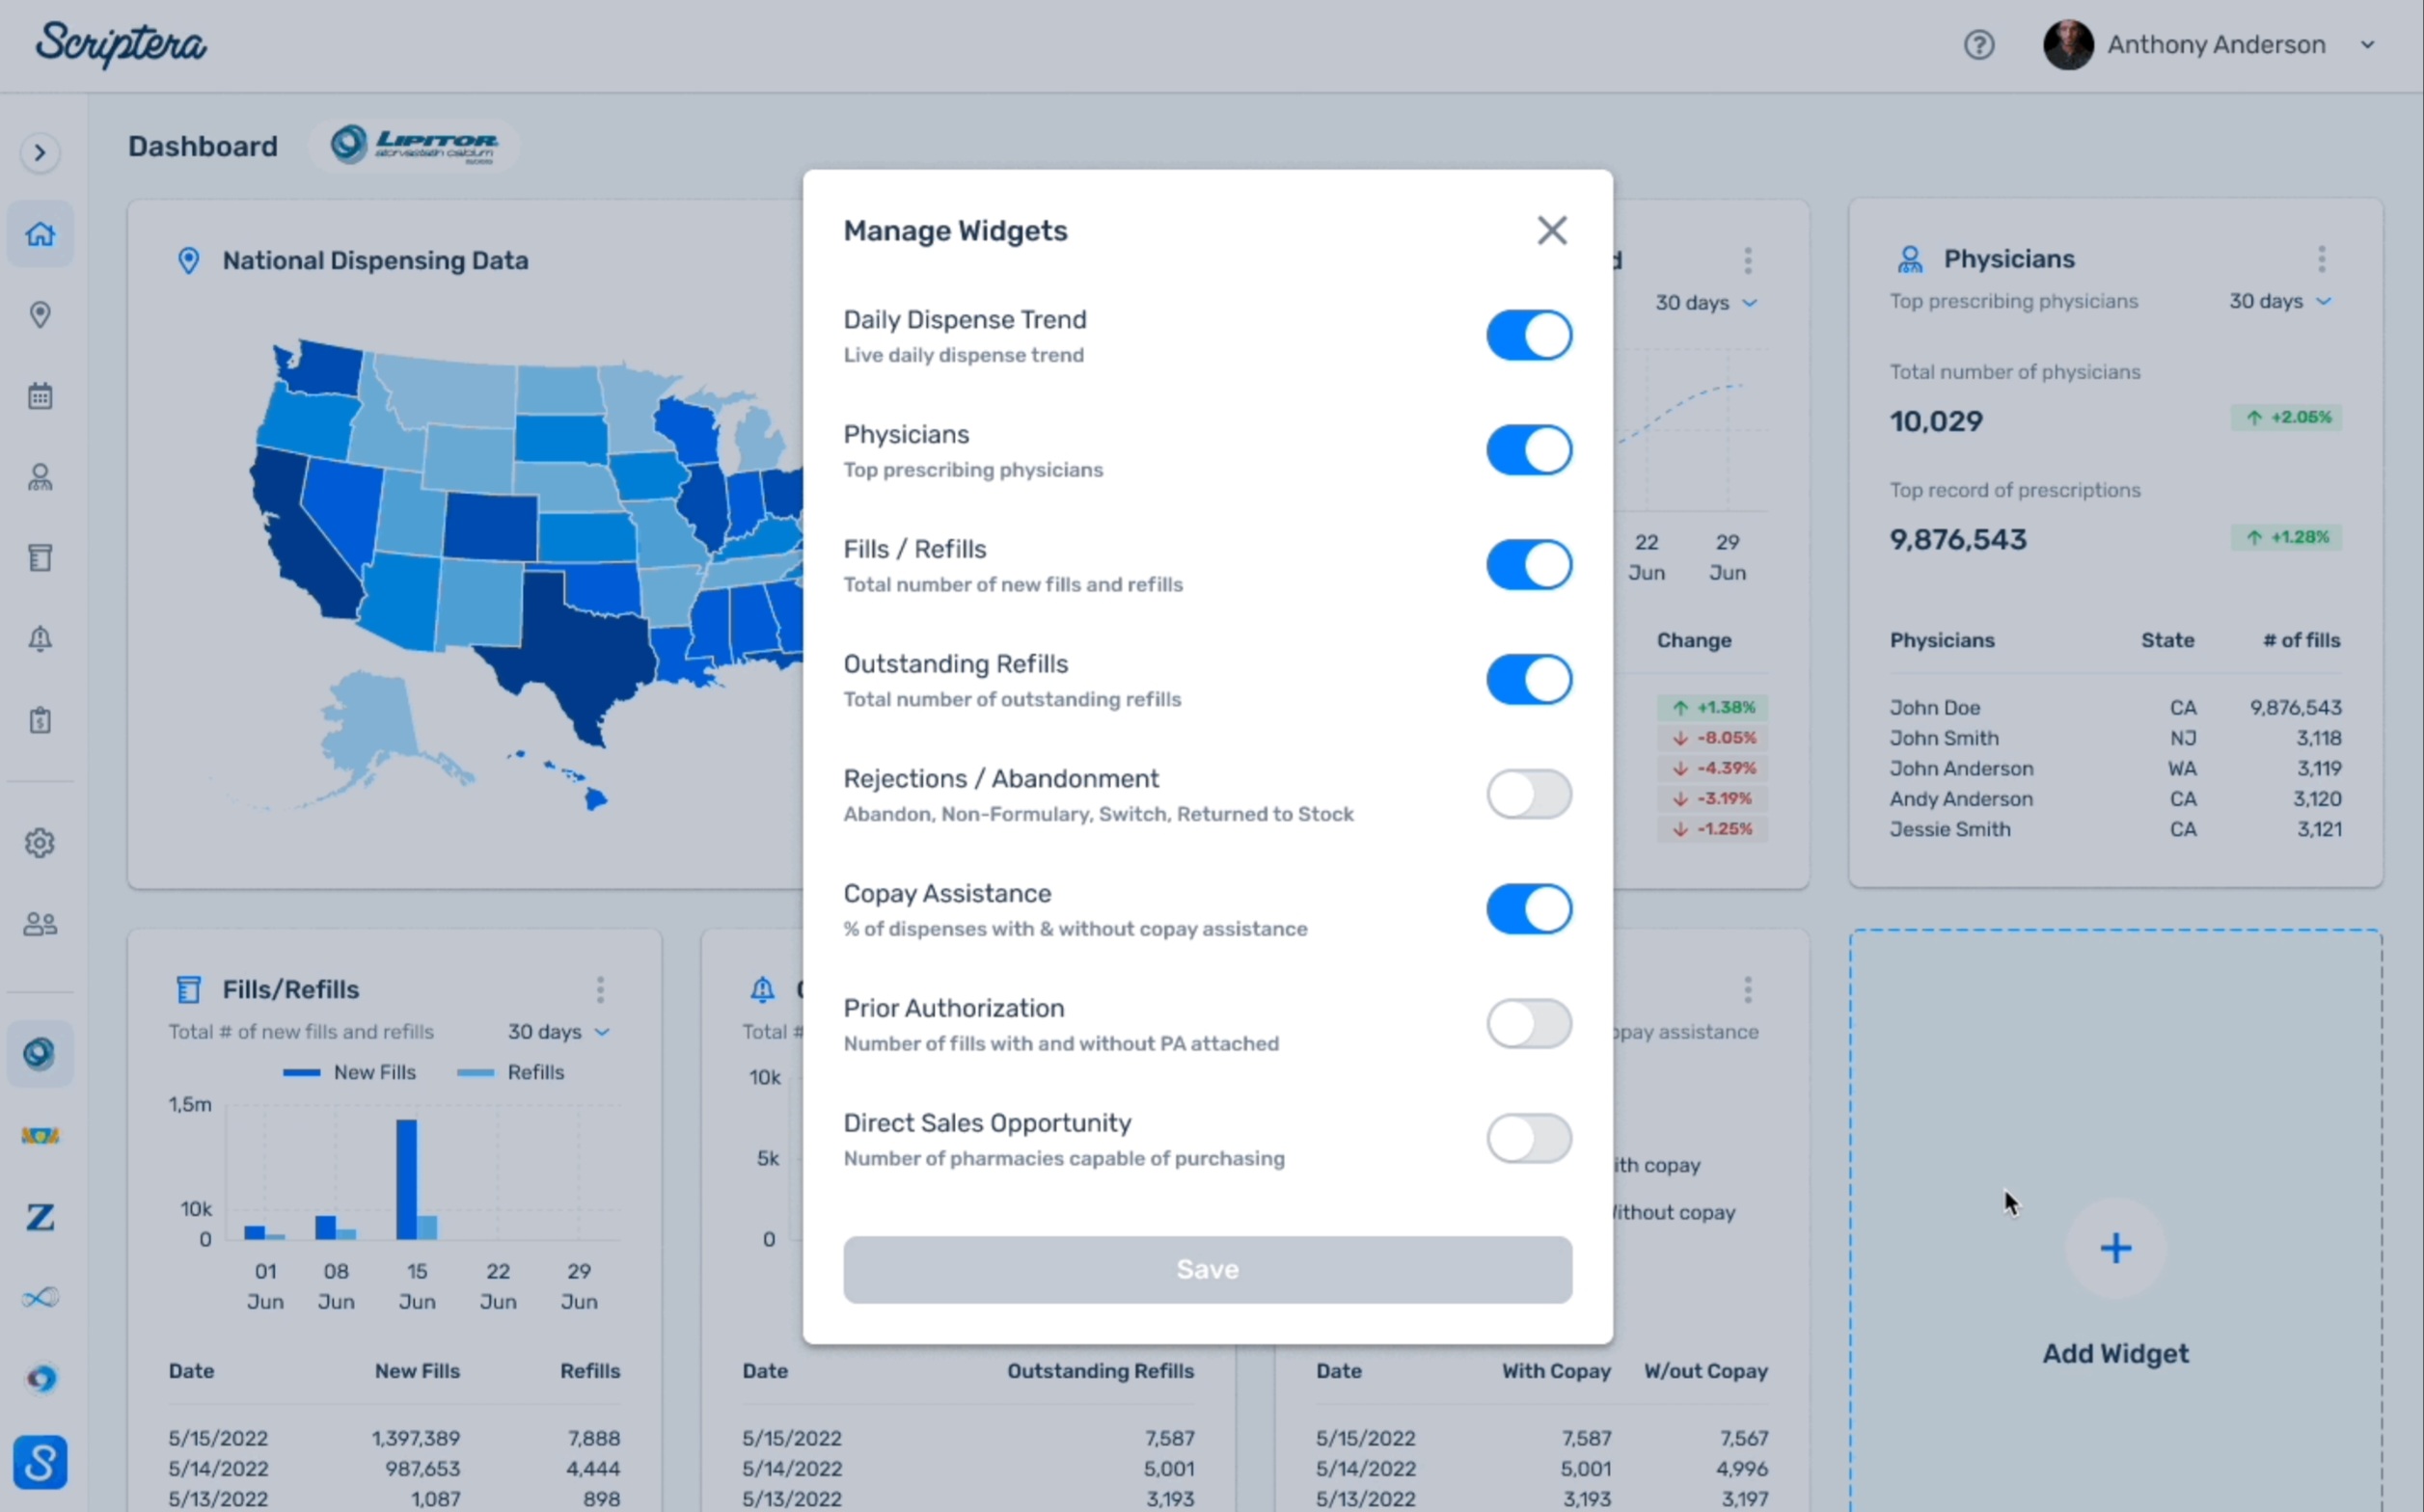
Task: Click the help question mark icon
Action: [1978, 45]
